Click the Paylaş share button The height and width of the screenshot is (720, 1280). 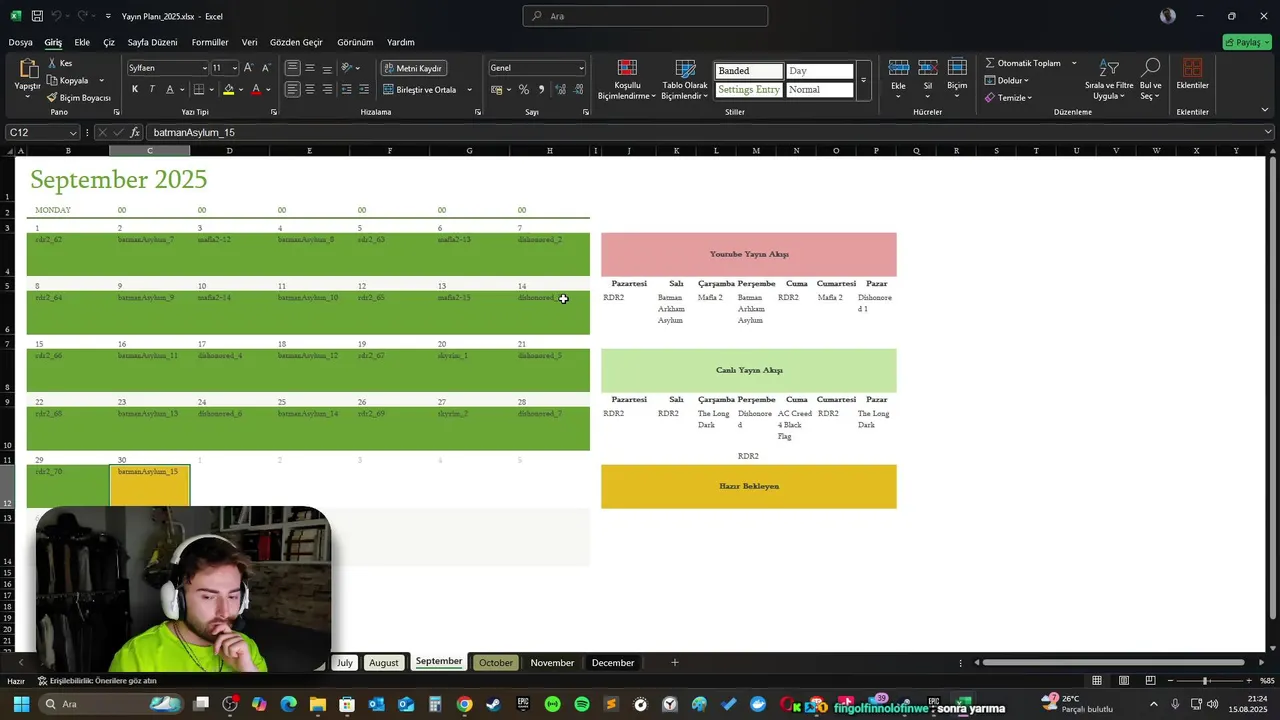(1247, 42)
